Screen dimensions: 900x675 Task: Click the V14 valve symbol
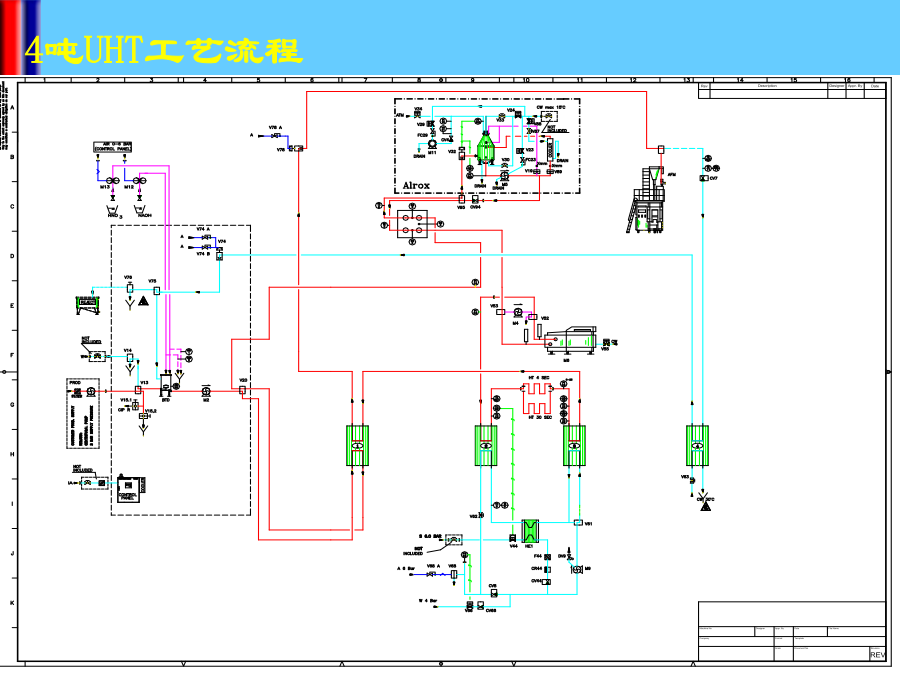[130, 358]
